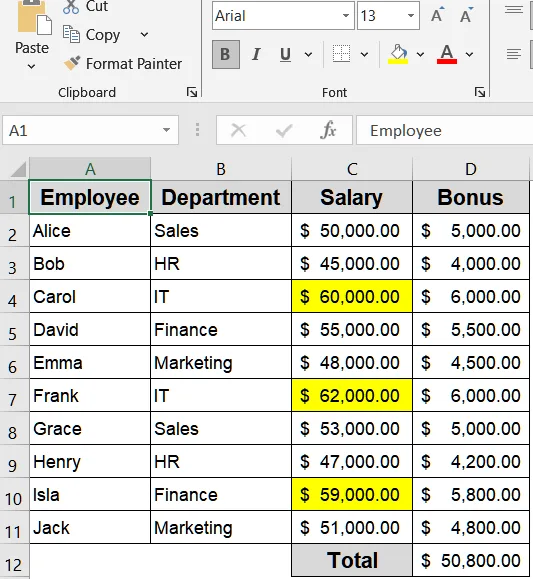
Task: Click the $45,000.00 salary cell
Action: point(352,264)
